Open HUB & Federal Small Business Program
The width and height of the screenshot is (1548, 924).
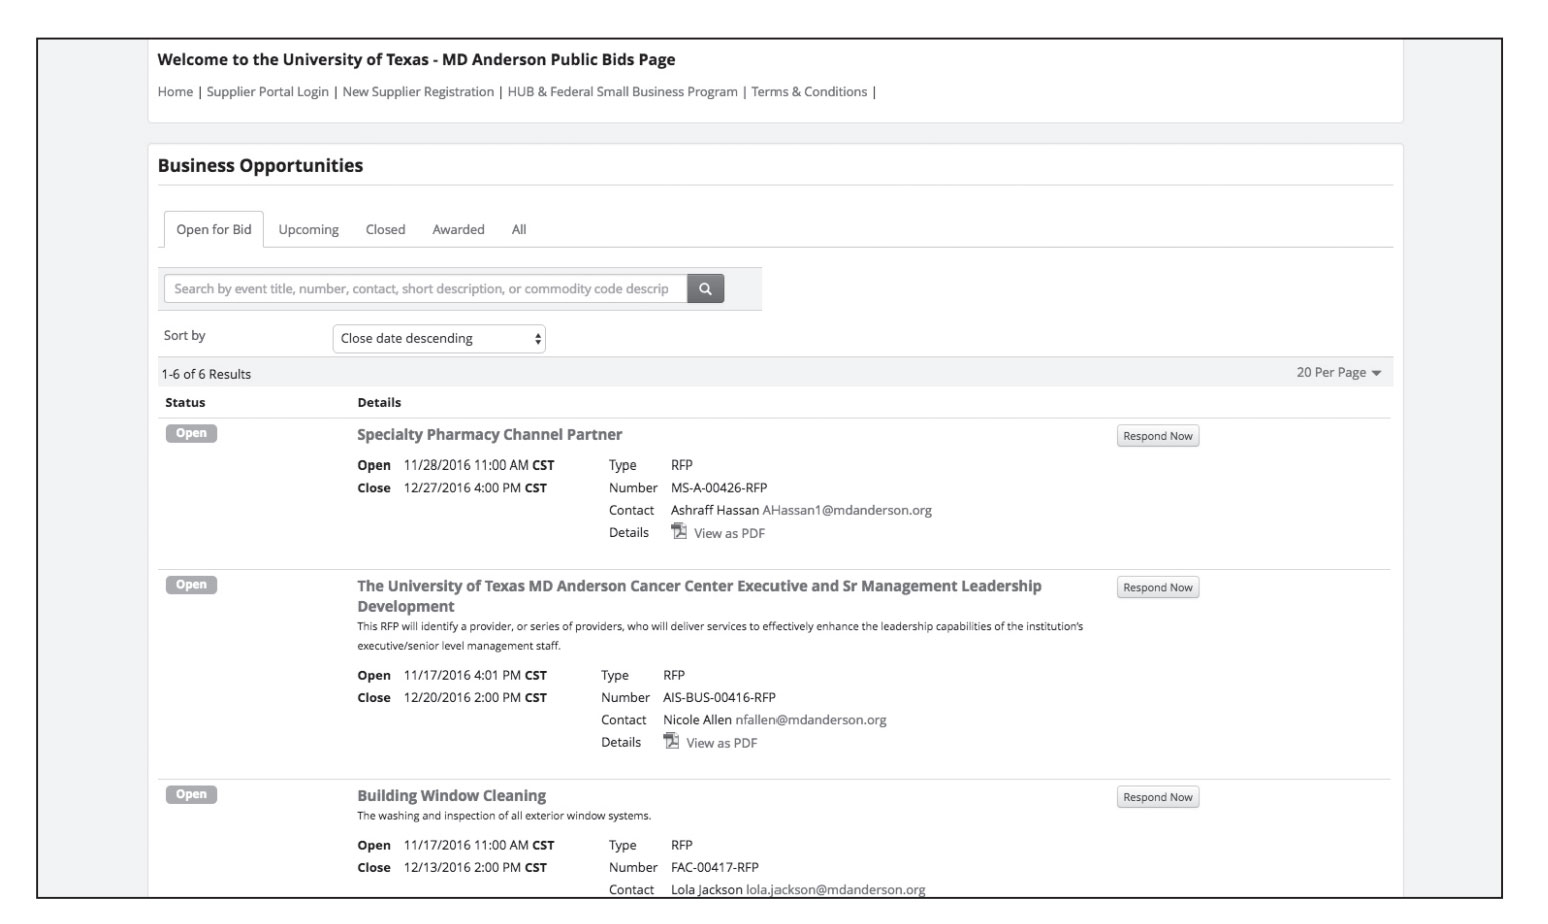622,91
